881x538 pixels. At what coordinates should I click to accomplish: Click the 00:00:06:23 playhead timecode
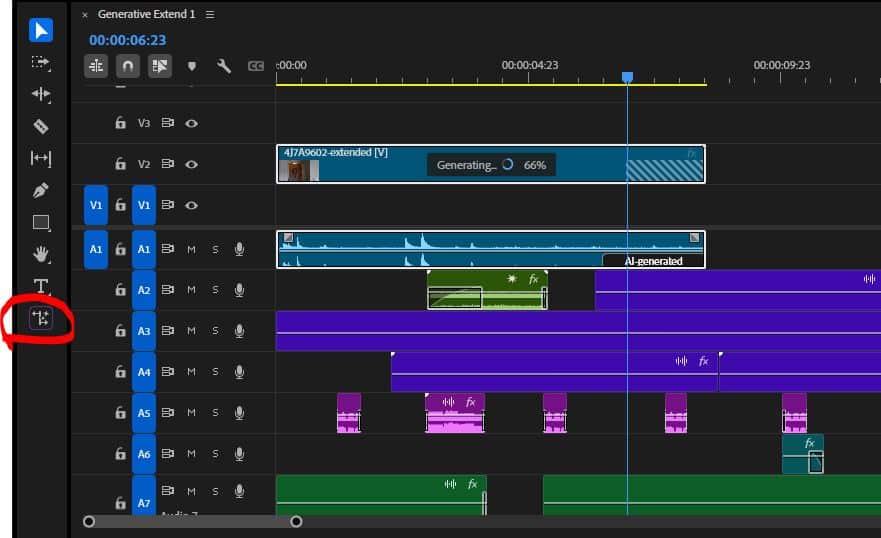coord(128,40)
